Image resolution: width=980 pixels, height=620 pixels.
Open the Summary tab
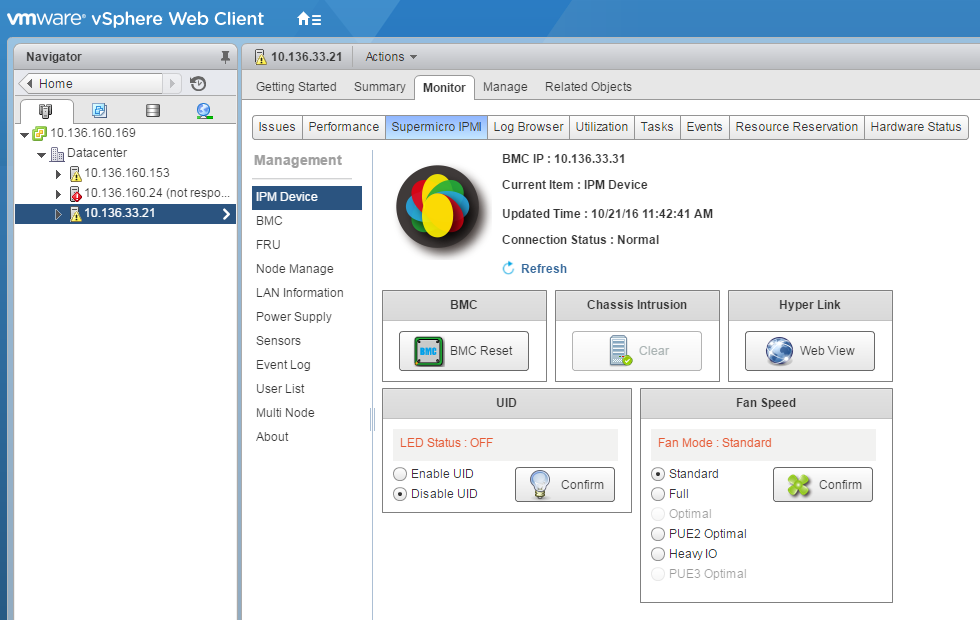(x=379, y=87)
